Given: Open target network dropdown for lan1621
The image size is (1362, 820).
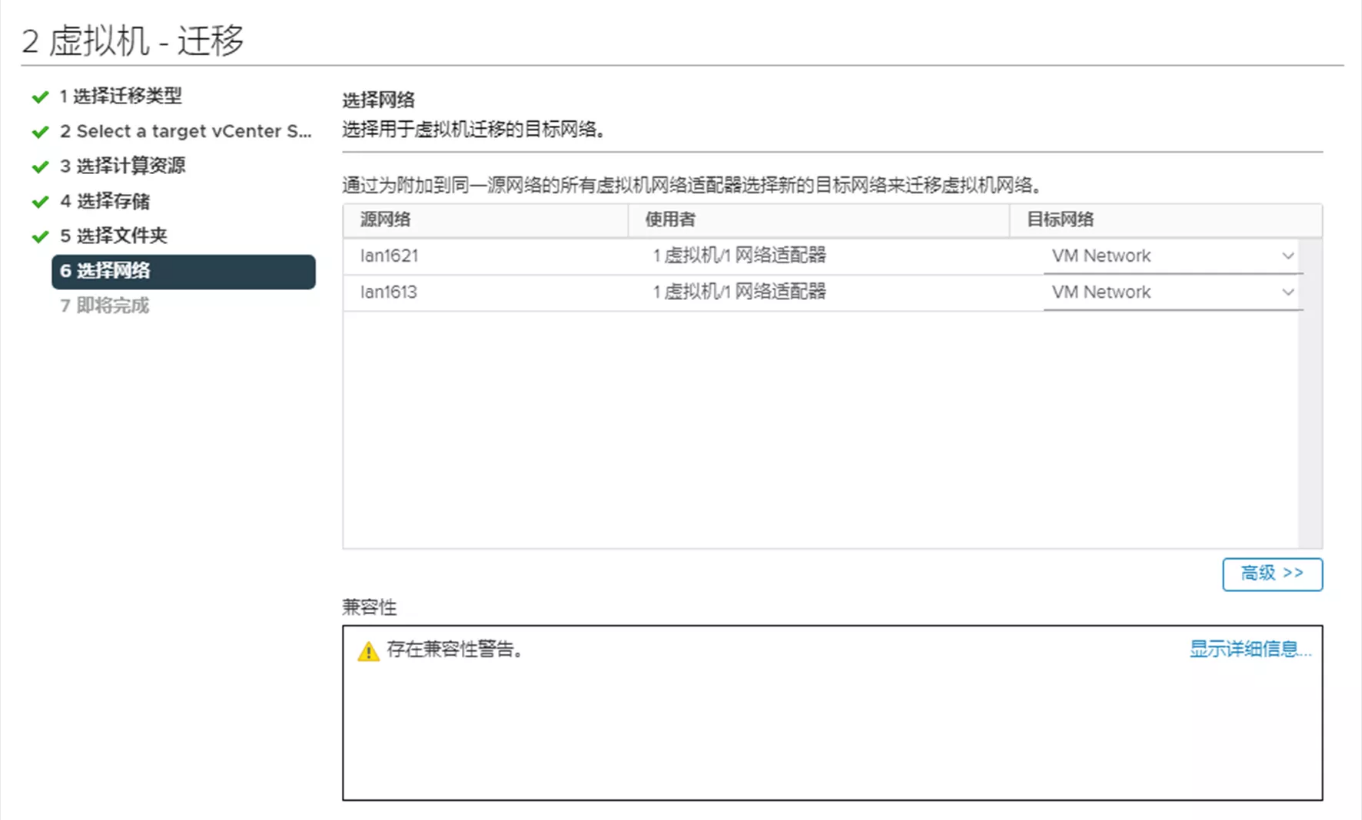Looking at the screenshot, I should 1172,256.
